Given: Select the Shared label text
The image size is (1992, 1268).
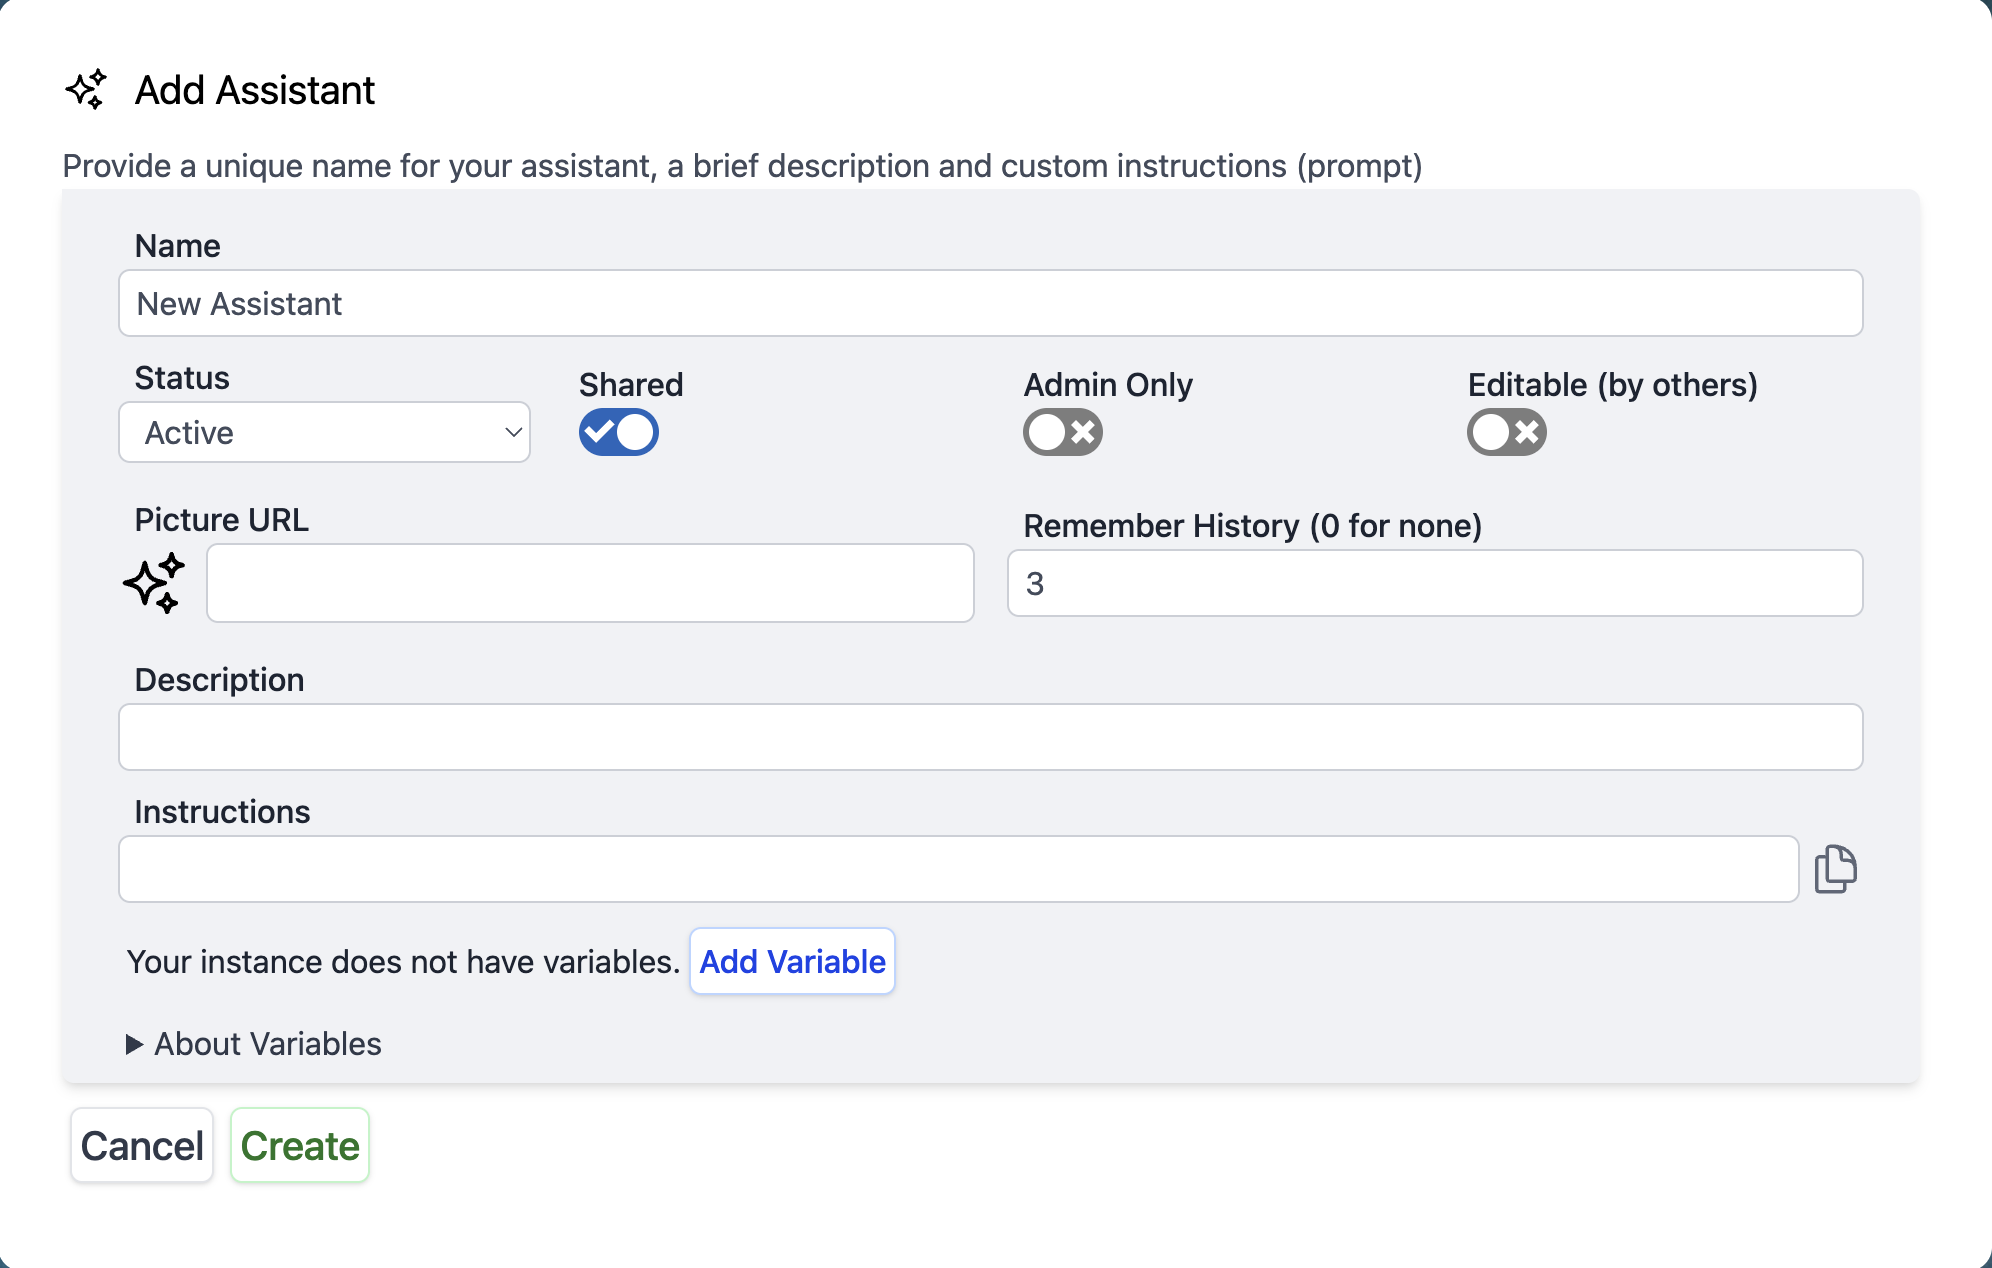Looking at the screenshot, I should (631, 384).
